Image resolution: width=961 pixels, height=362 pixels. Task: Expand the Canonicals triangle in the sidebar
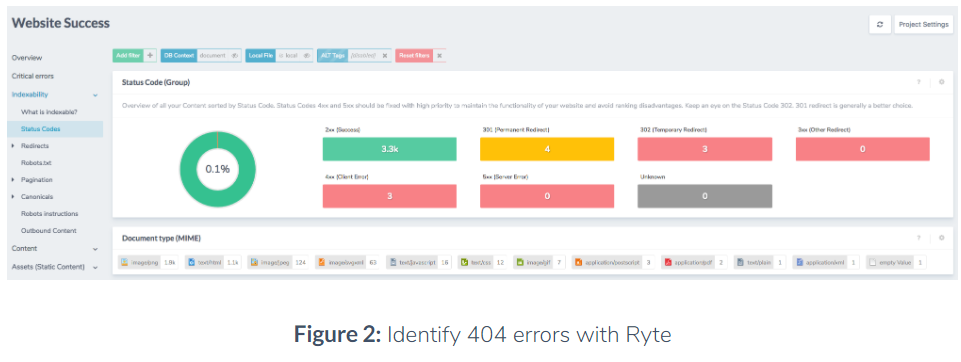coord(13,197)
